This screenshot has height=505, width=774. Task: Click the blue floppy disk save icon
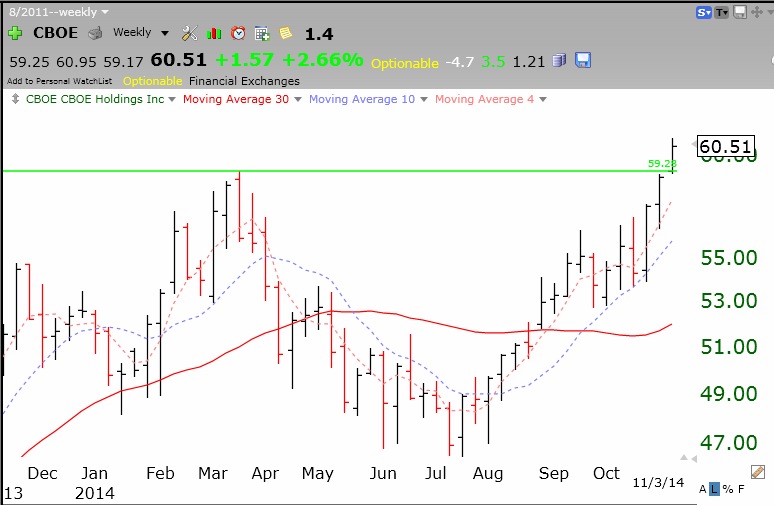[583, 60]
